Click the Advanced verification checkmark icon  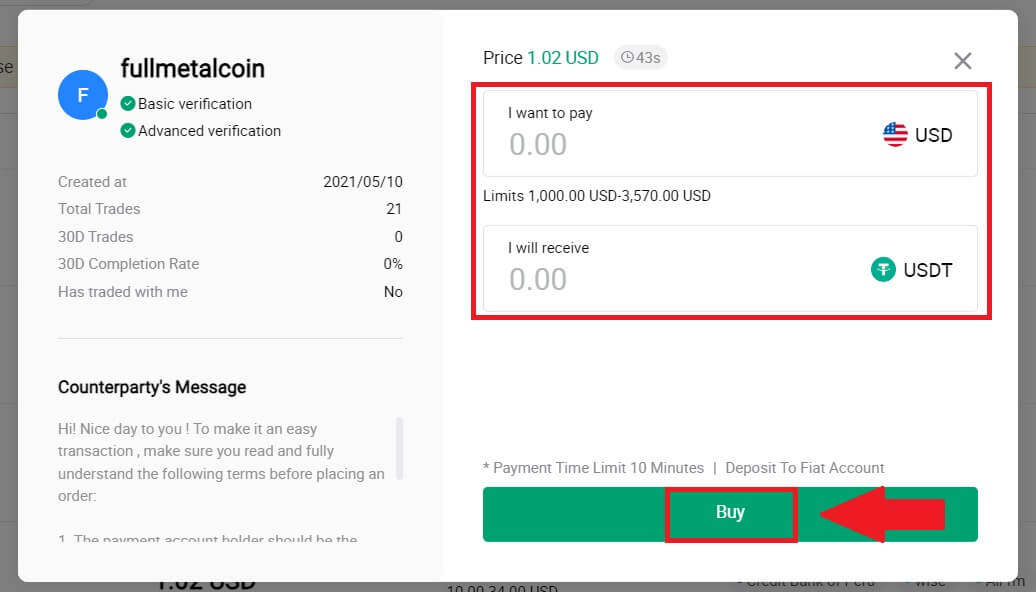coord(129,130)
